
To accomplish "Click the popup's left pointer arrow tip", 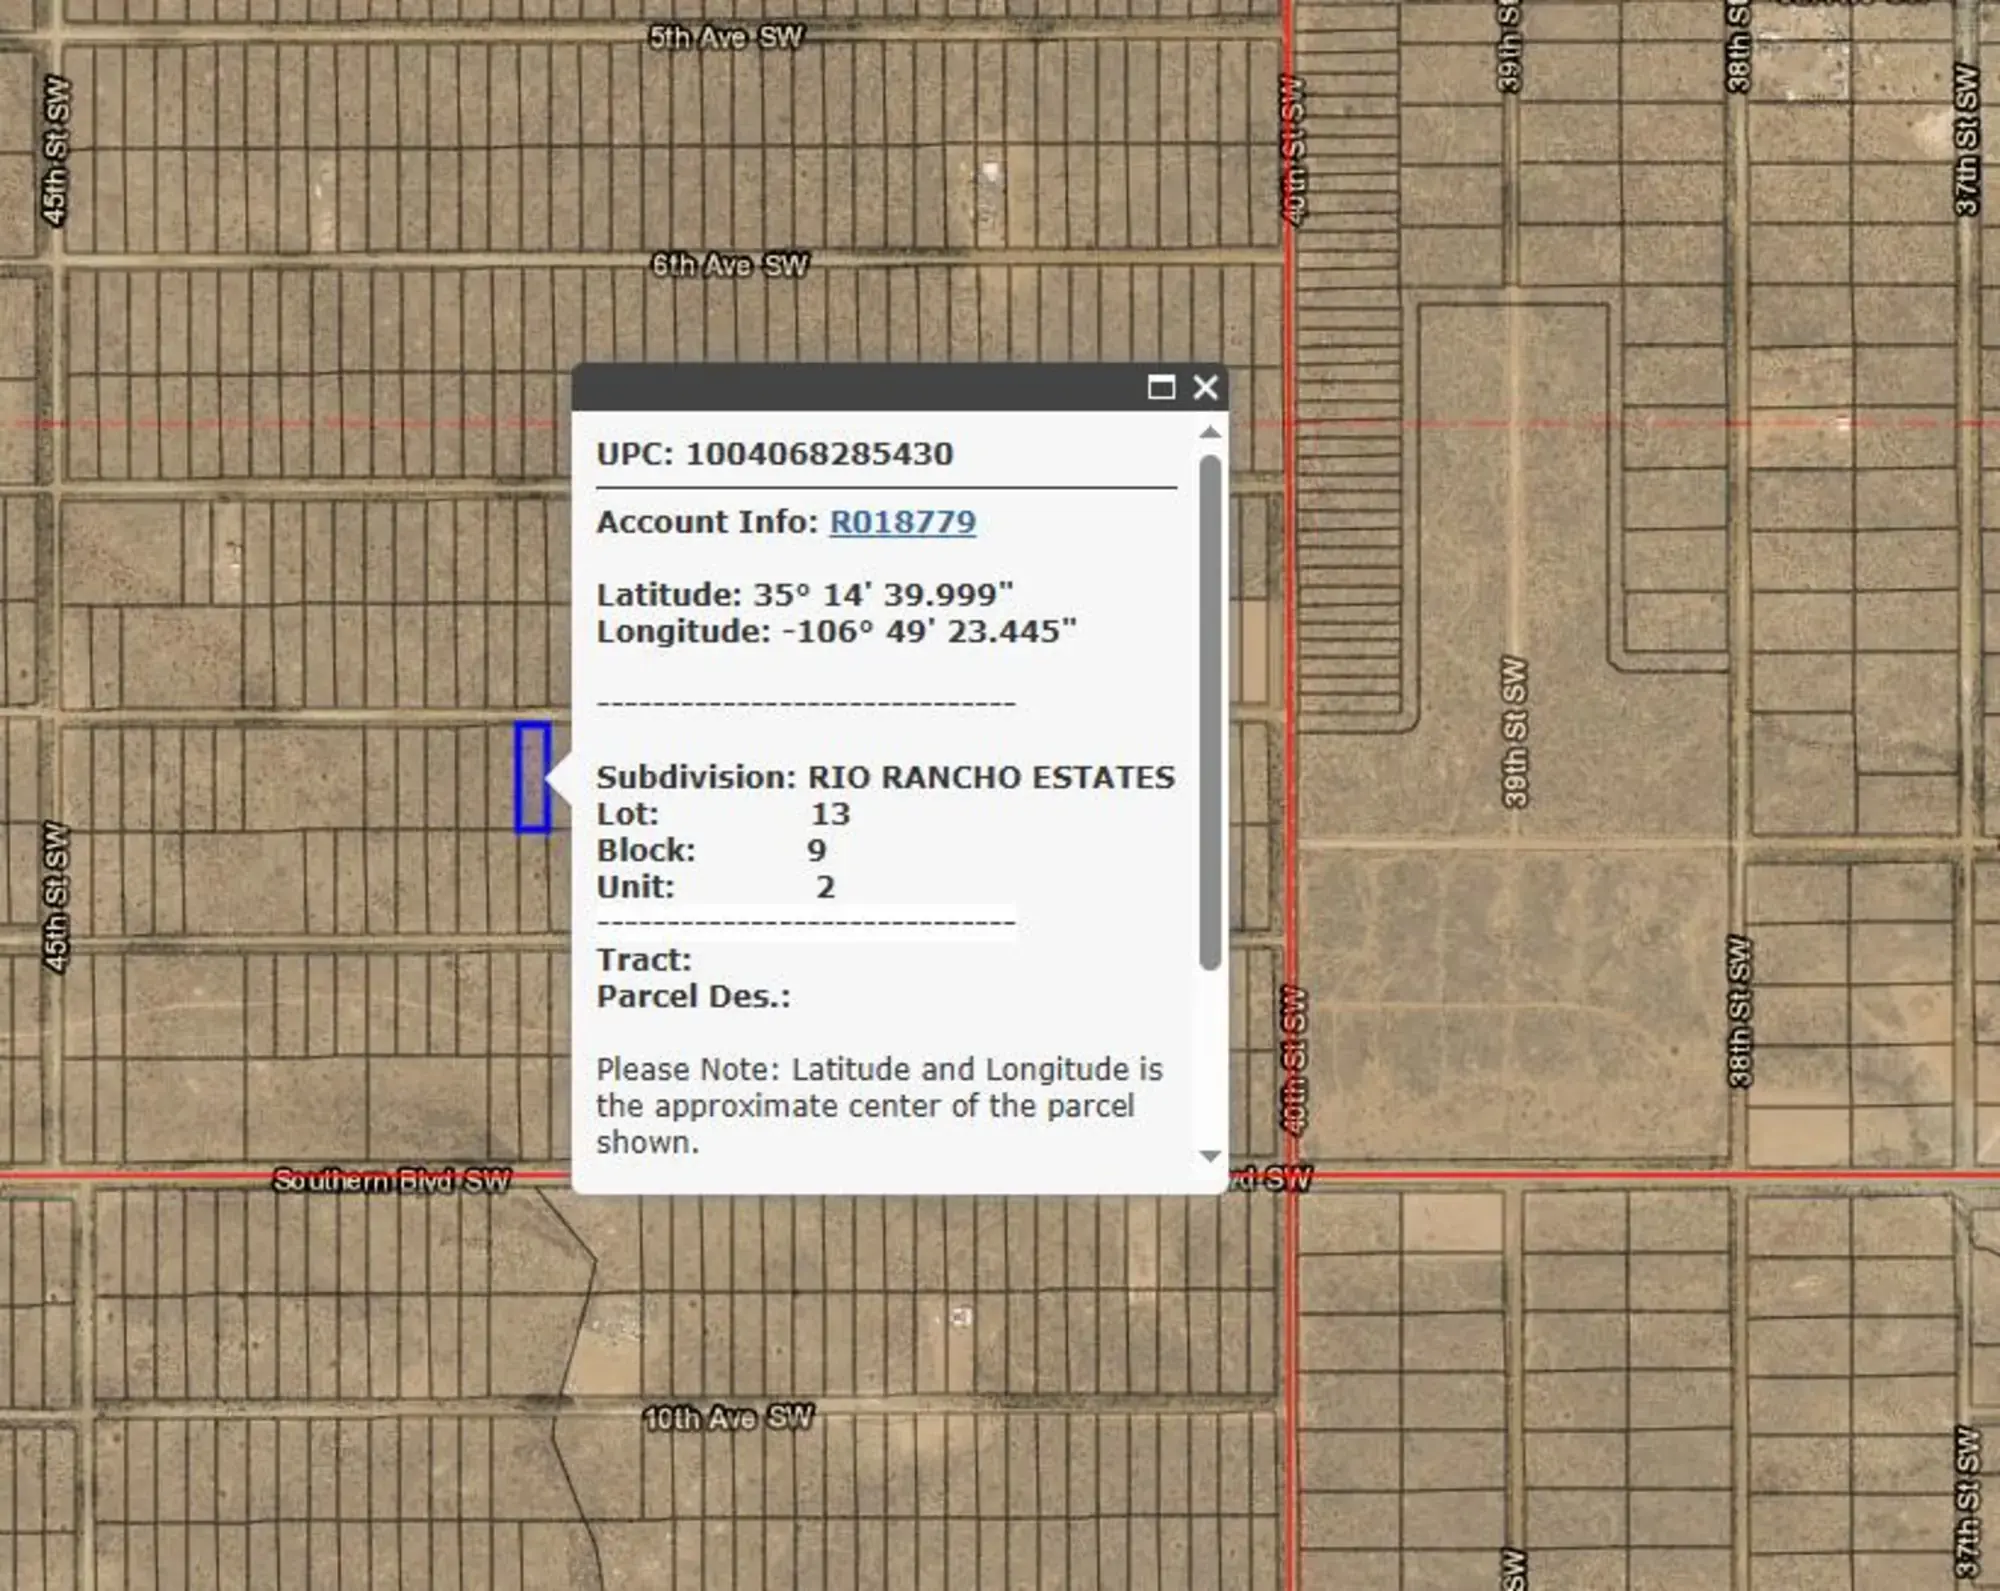I will (x=549, y=778).
